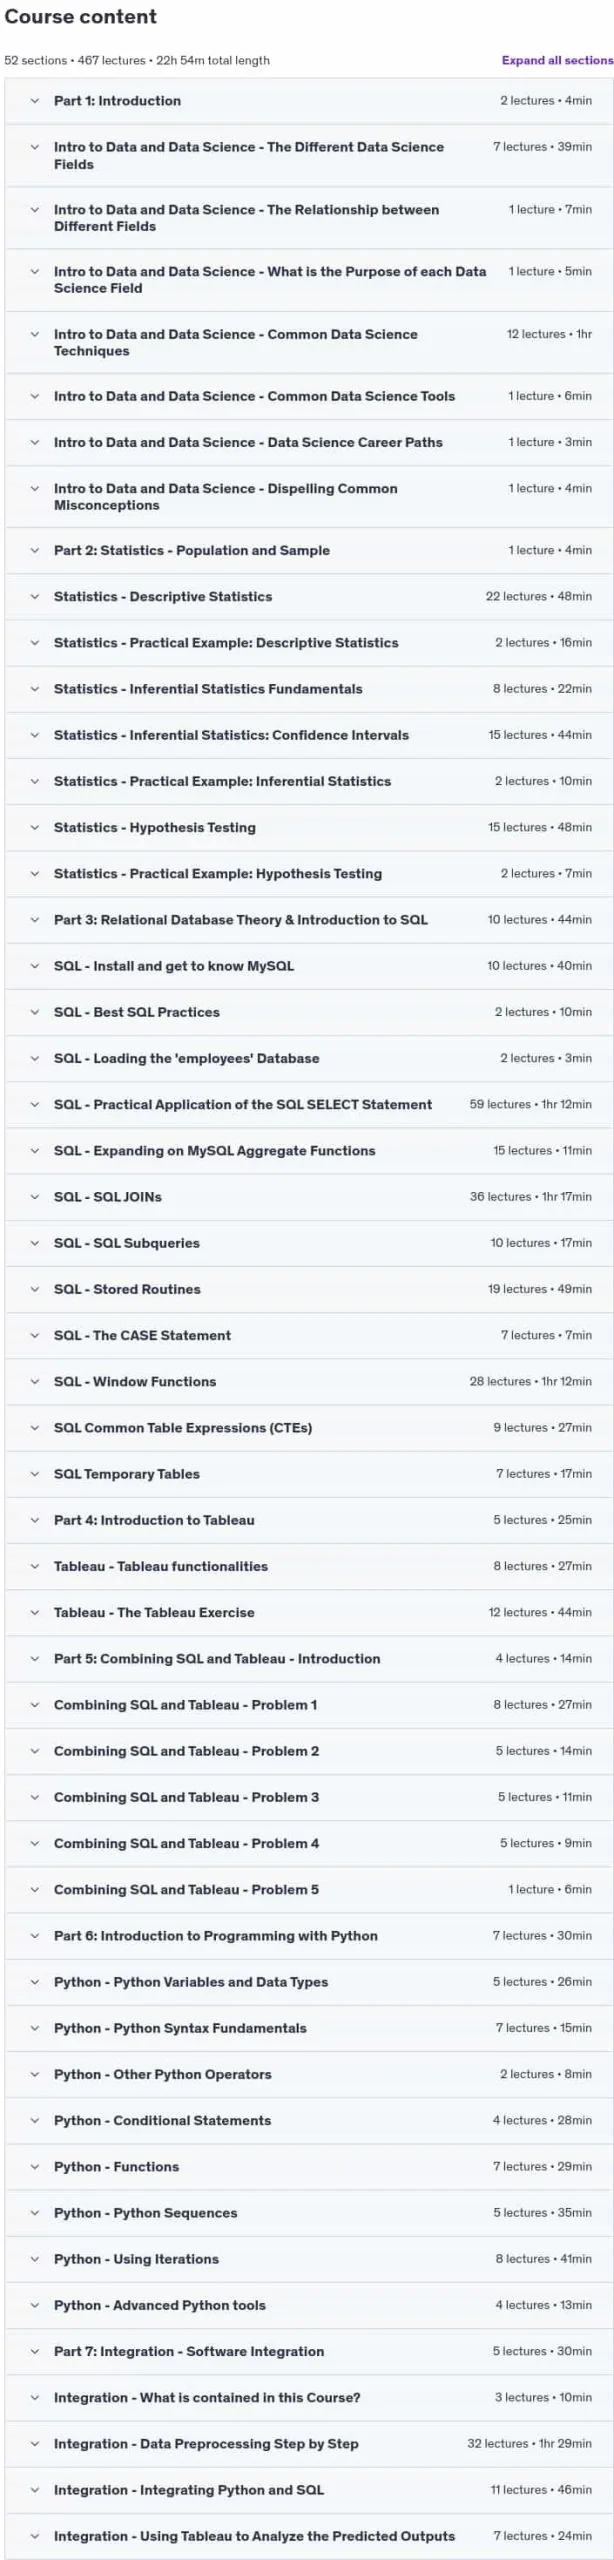Click the Expand all sections link

click(557, 60)
